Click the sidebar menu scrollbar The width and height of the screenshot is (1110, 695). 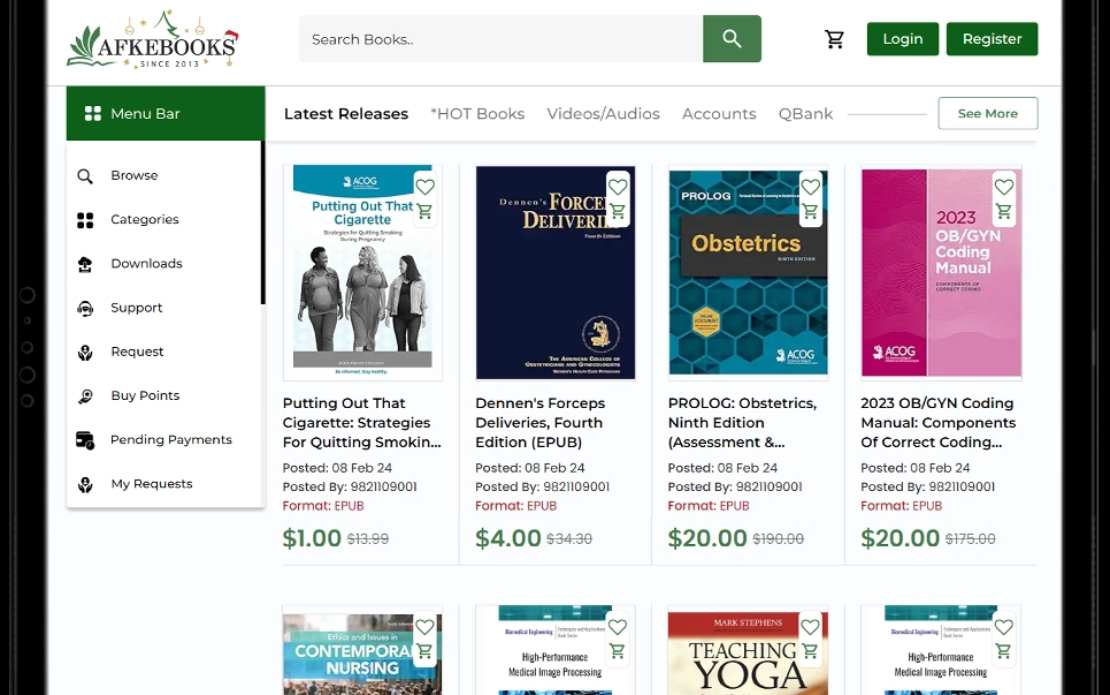[263, 222]
